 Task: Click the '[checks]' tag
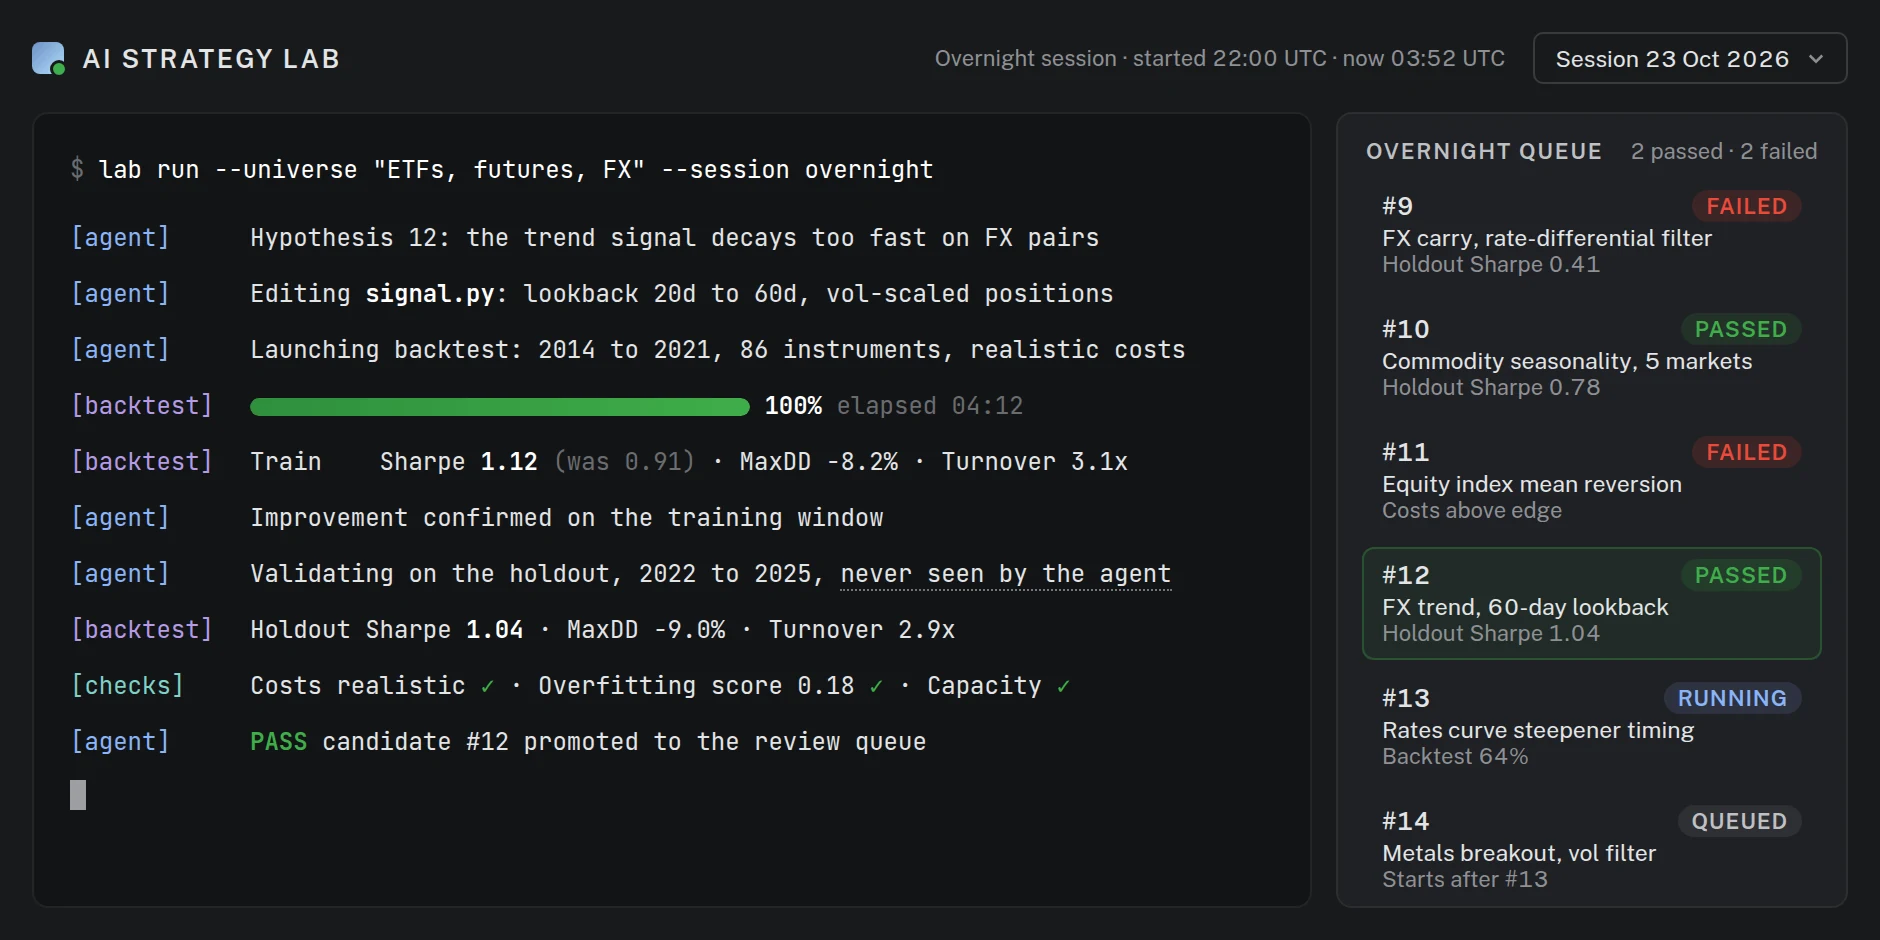[x=127, y=686]
